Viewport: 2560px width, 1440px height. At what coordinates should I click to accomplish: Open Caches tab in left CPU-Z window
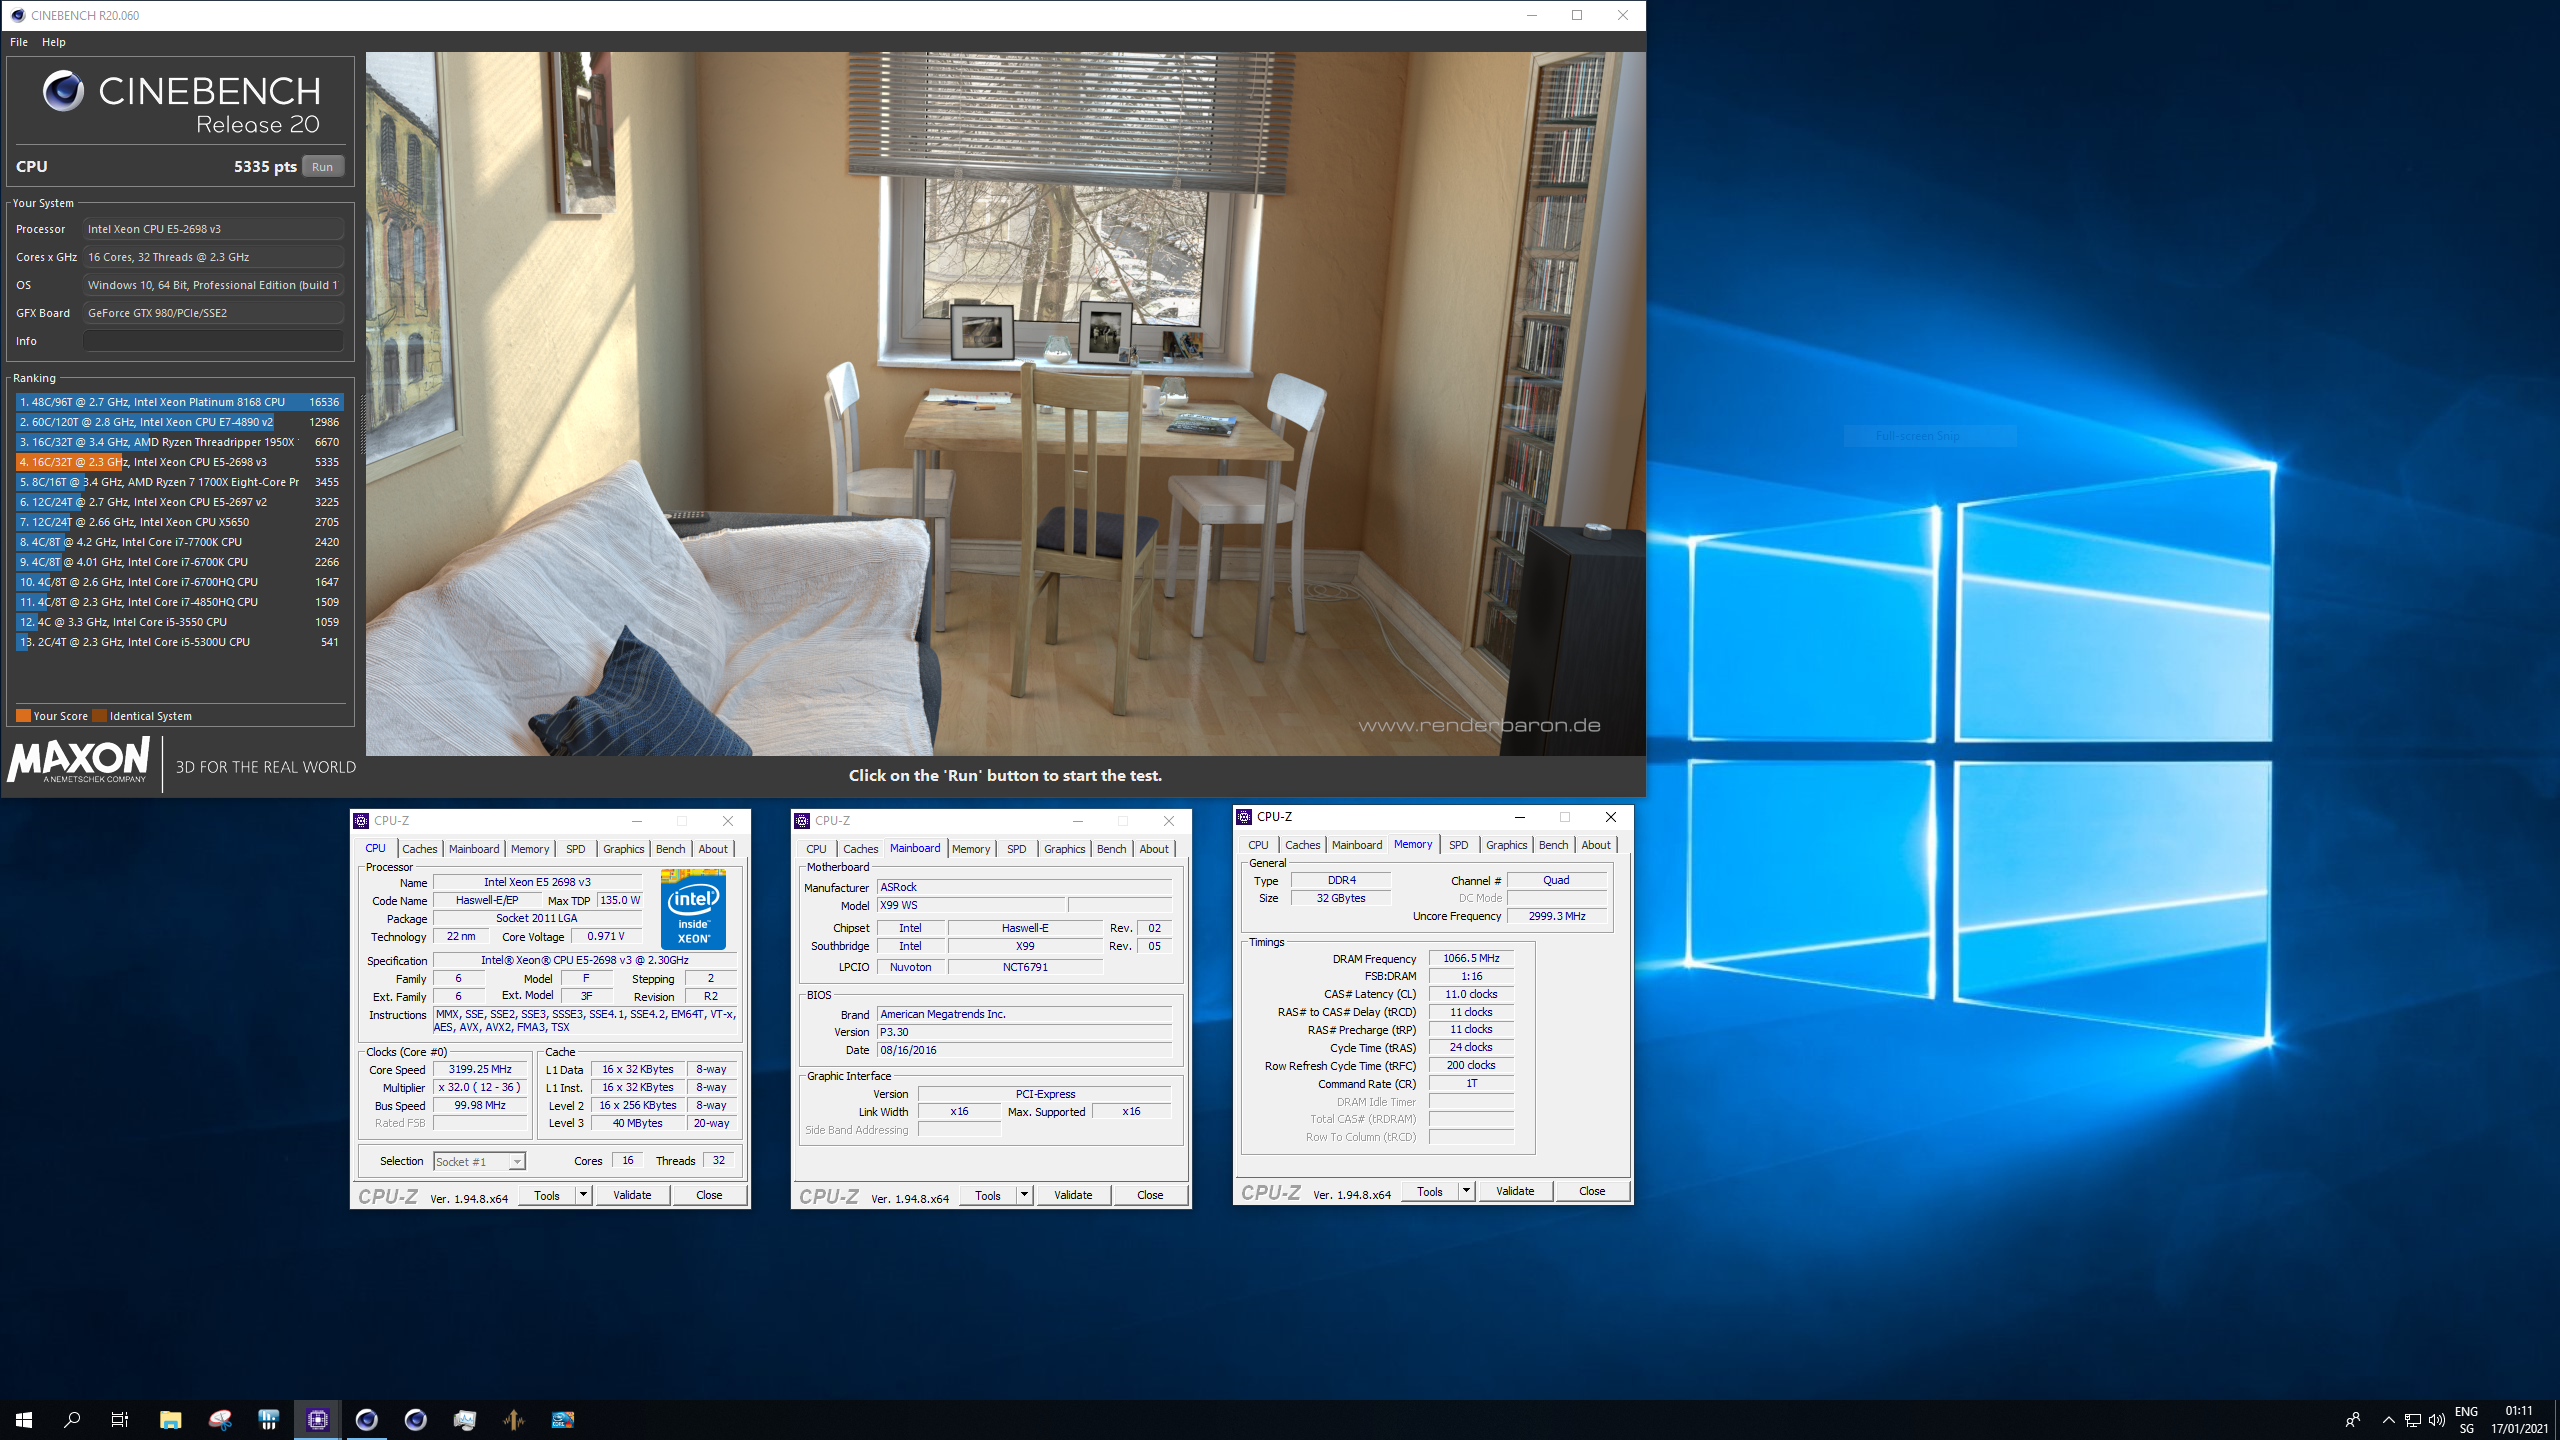[x=420, y=849]
